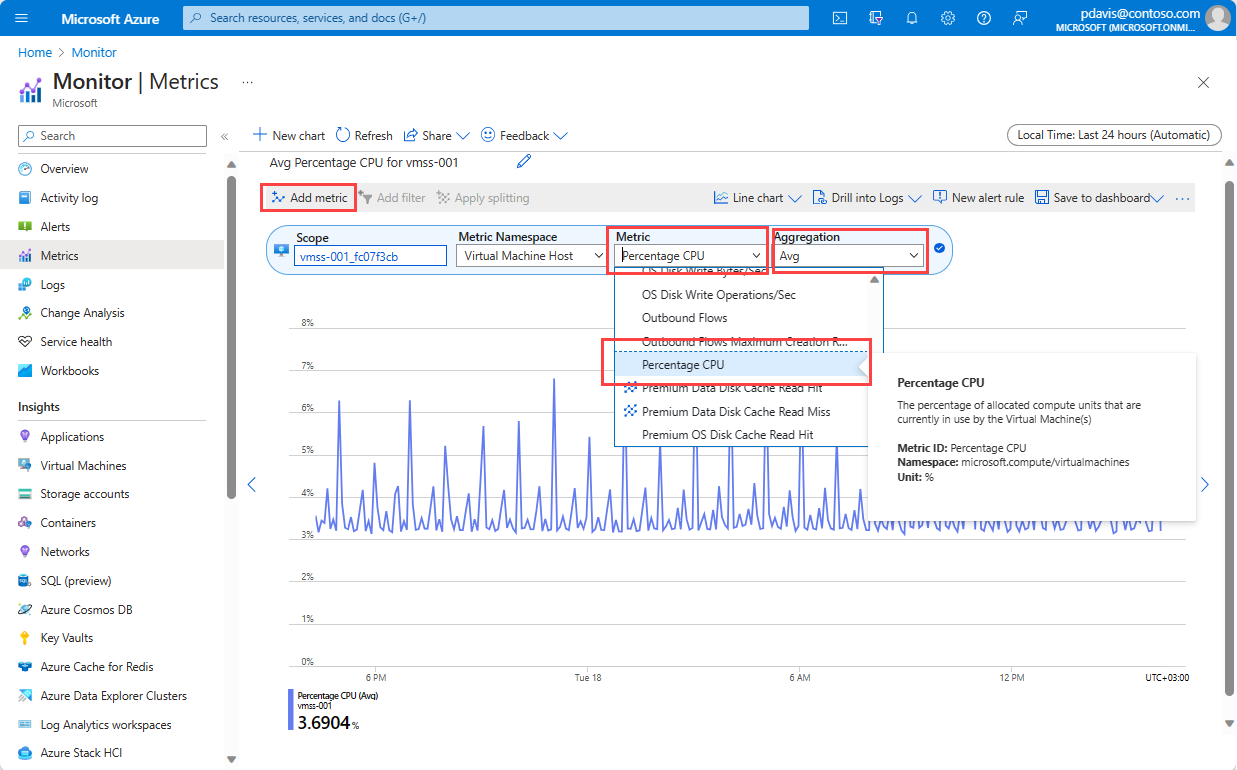Open the Notifications bell

point(911,17)
